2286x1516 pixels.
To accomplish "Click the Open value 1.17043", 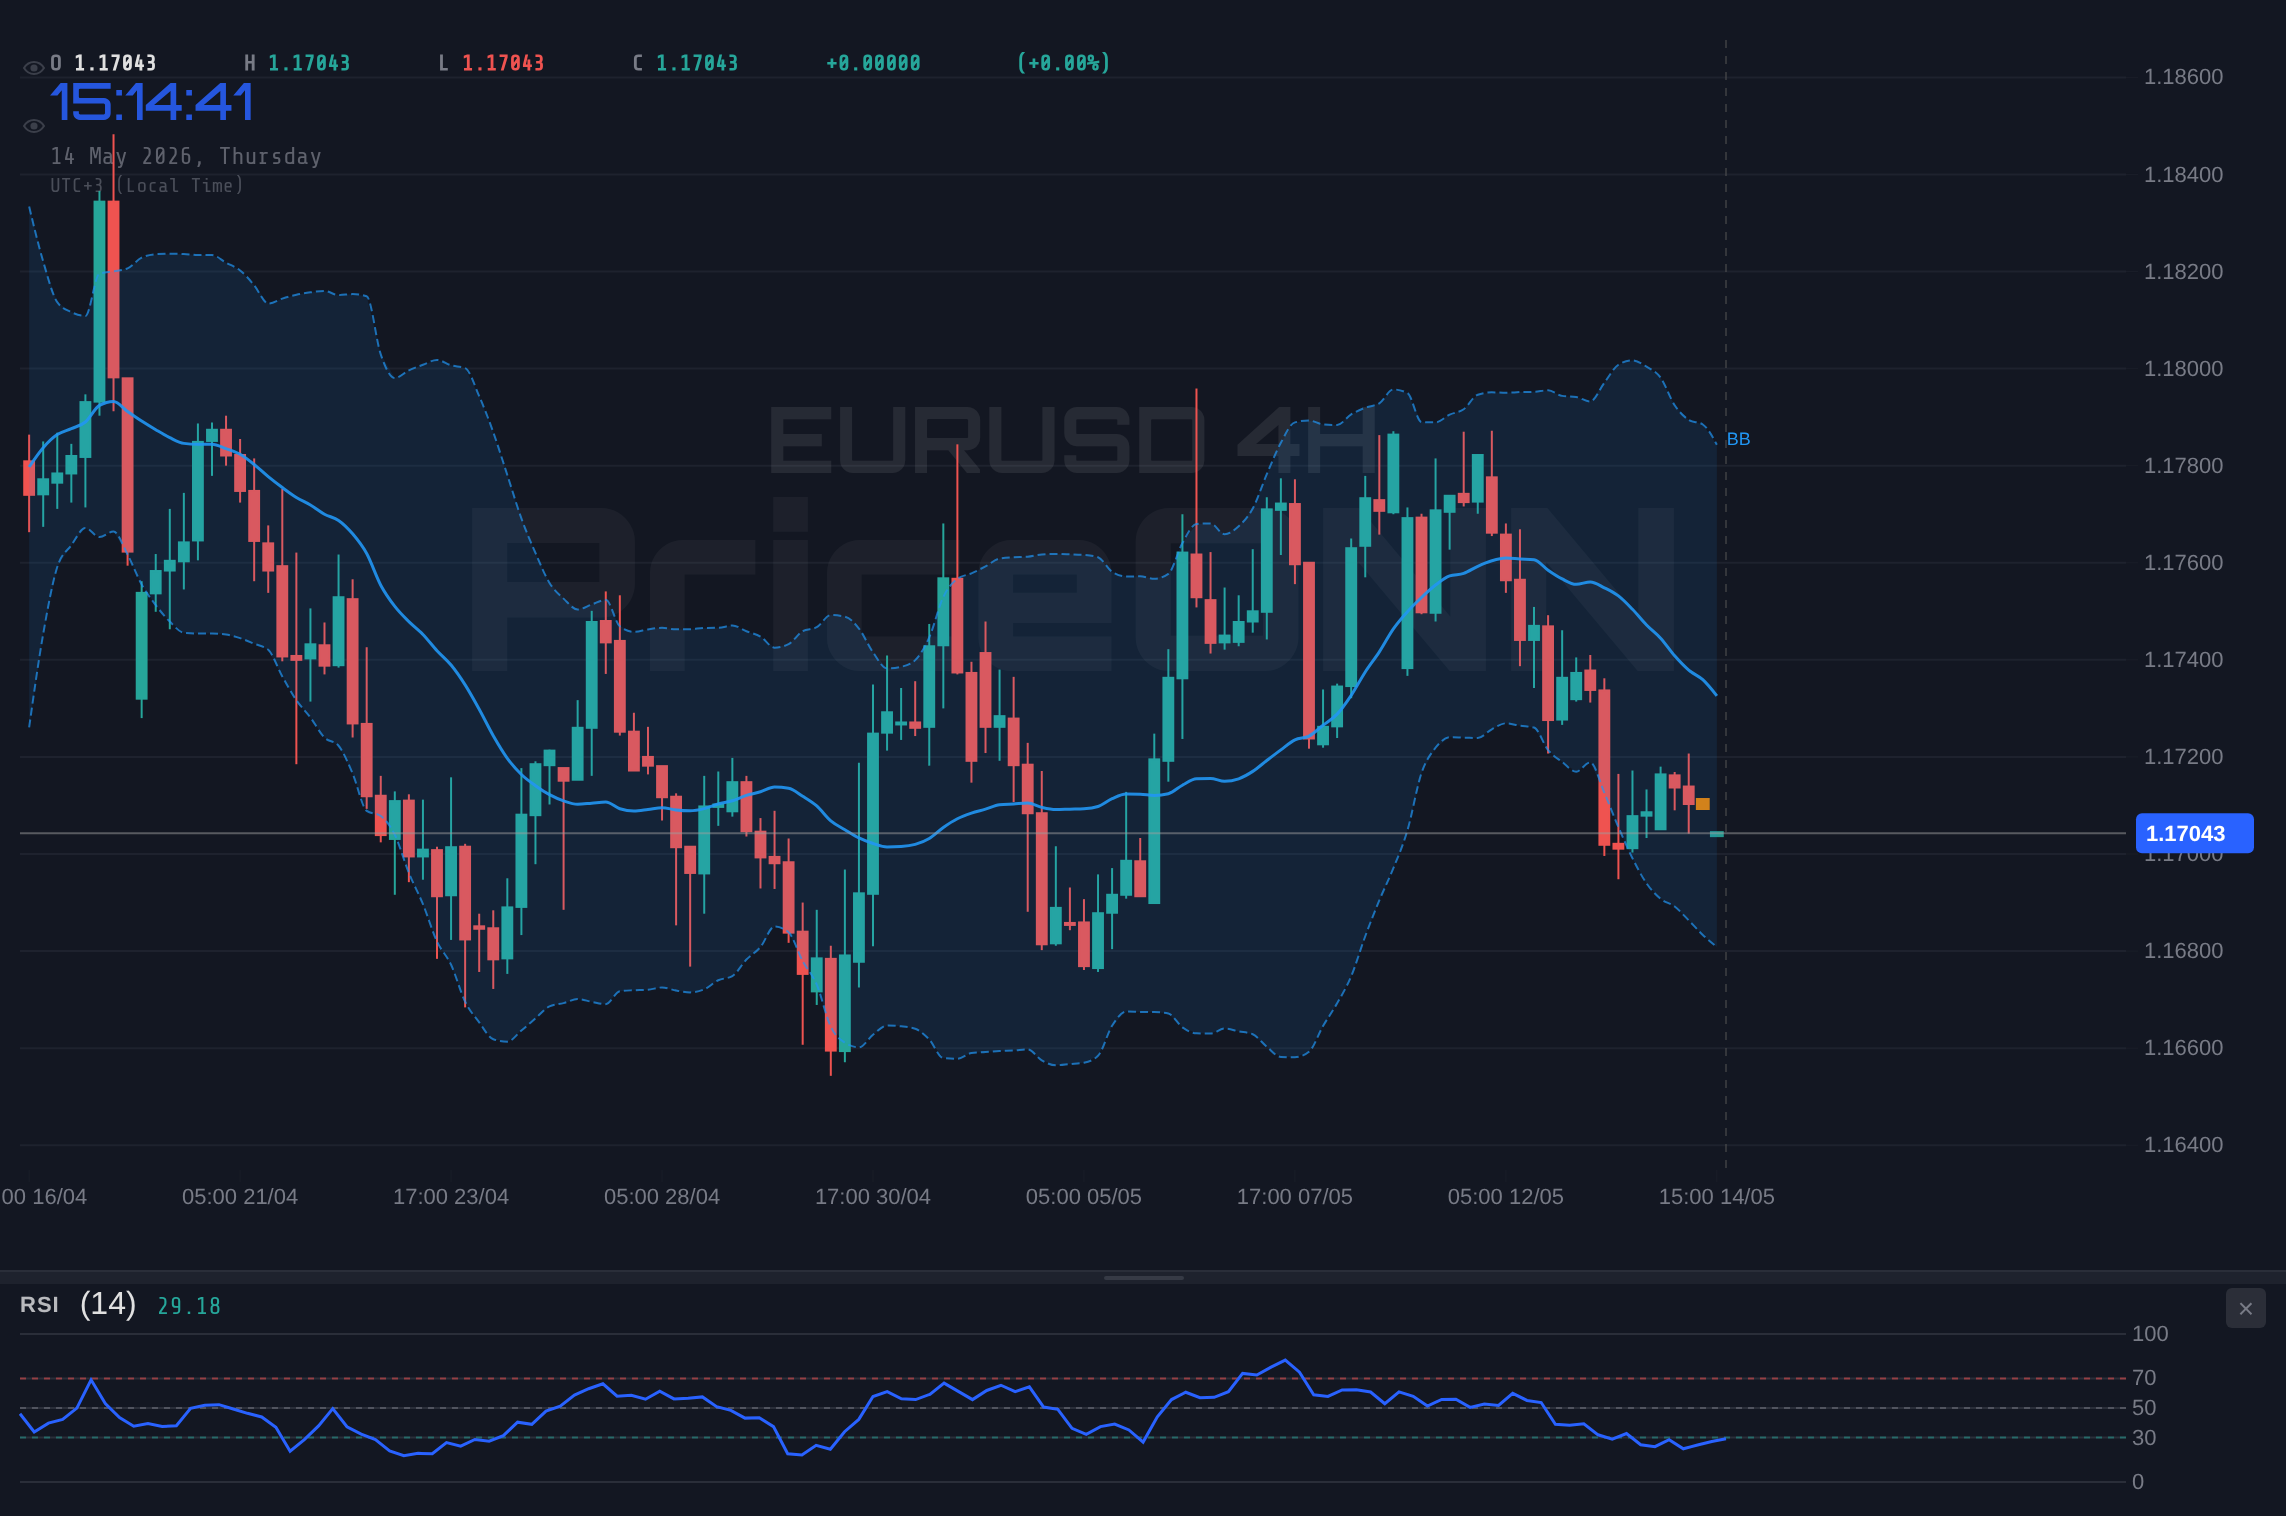I will [x=115, y=63].
